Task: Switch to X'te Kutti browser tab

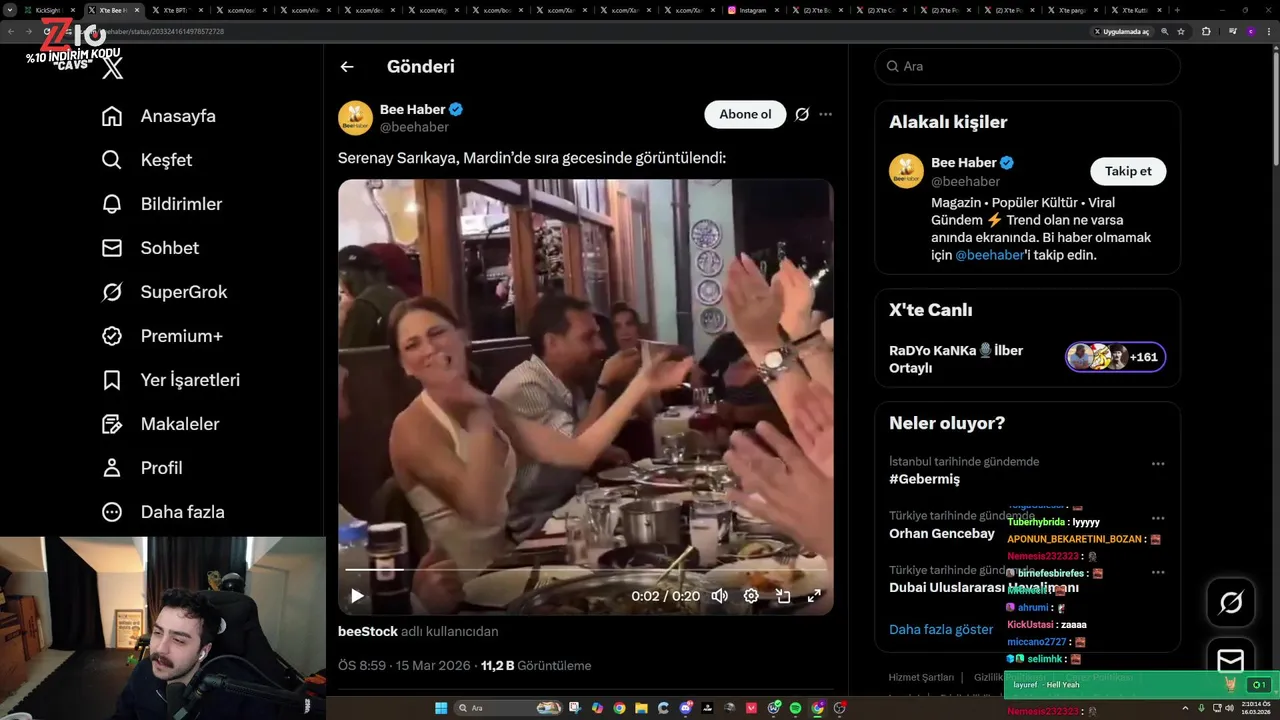Action: pos(1135,10)
